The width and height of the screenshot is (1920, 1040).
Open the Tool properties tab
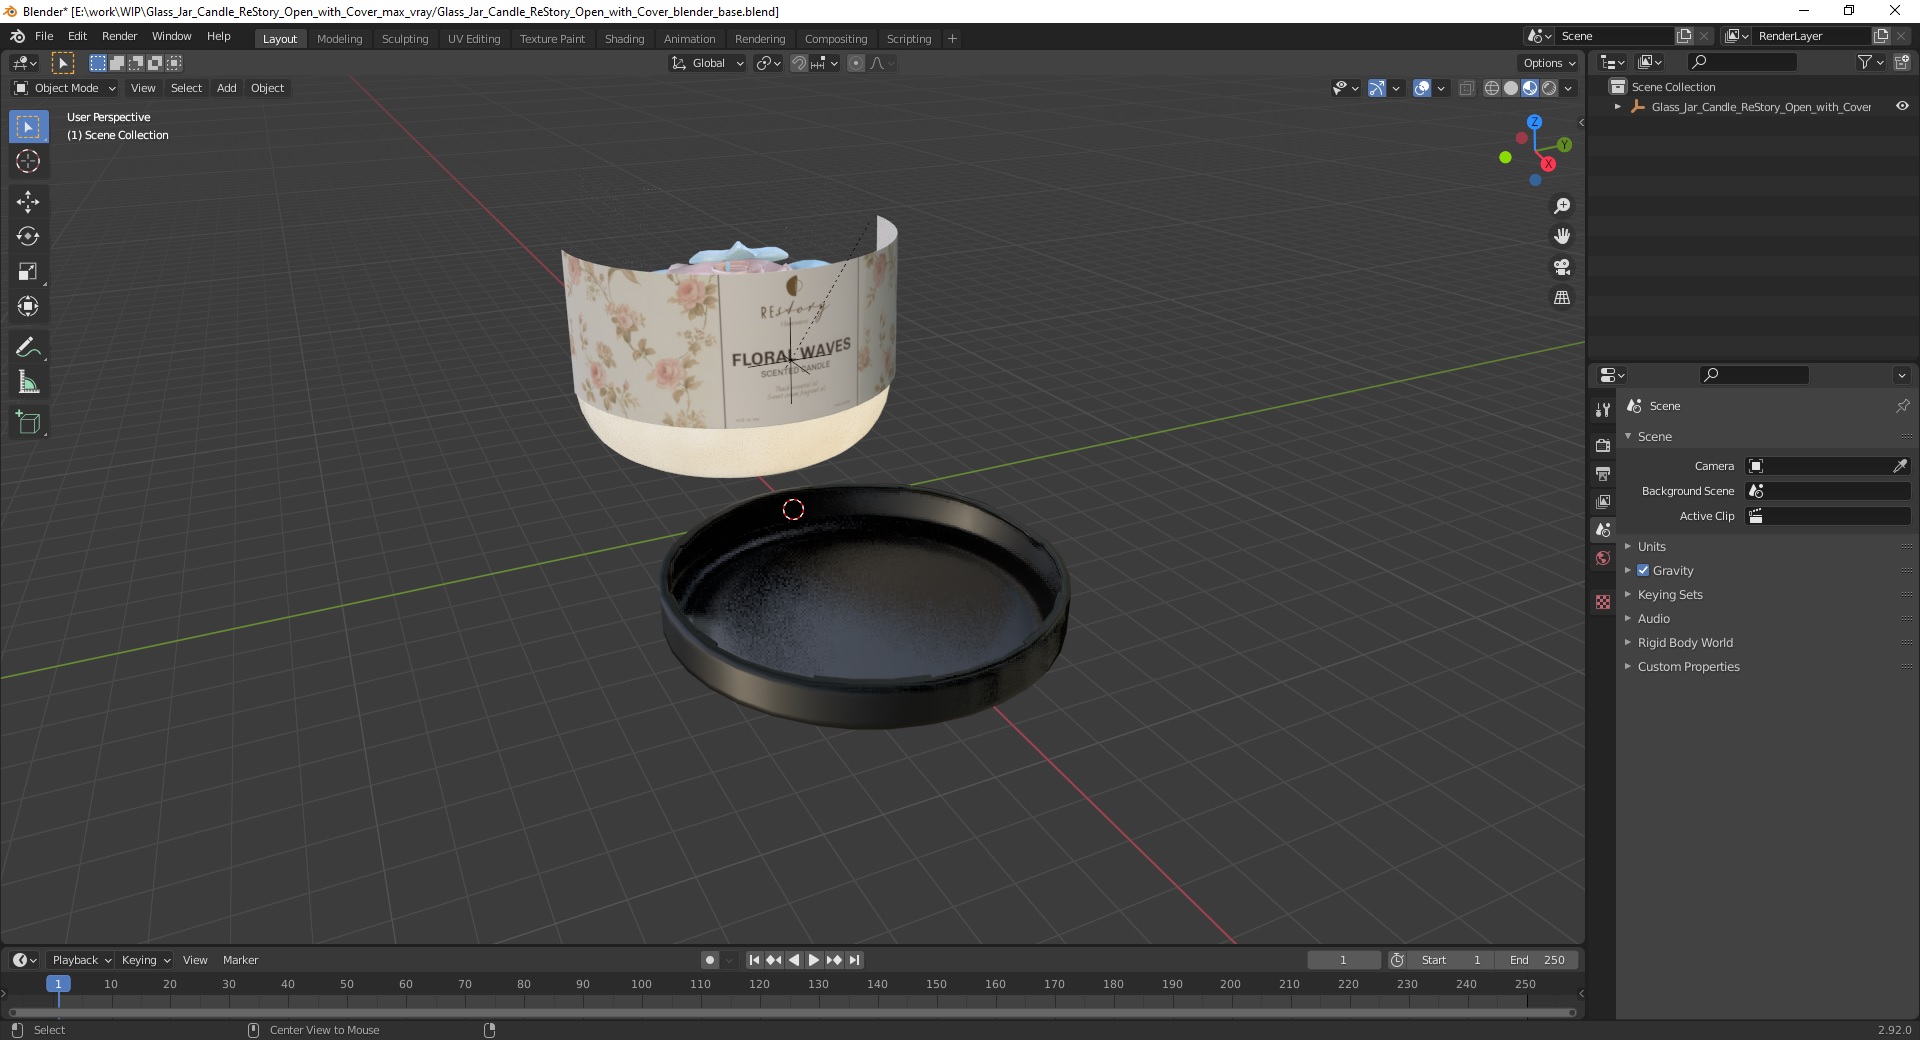coord(1603,410)
